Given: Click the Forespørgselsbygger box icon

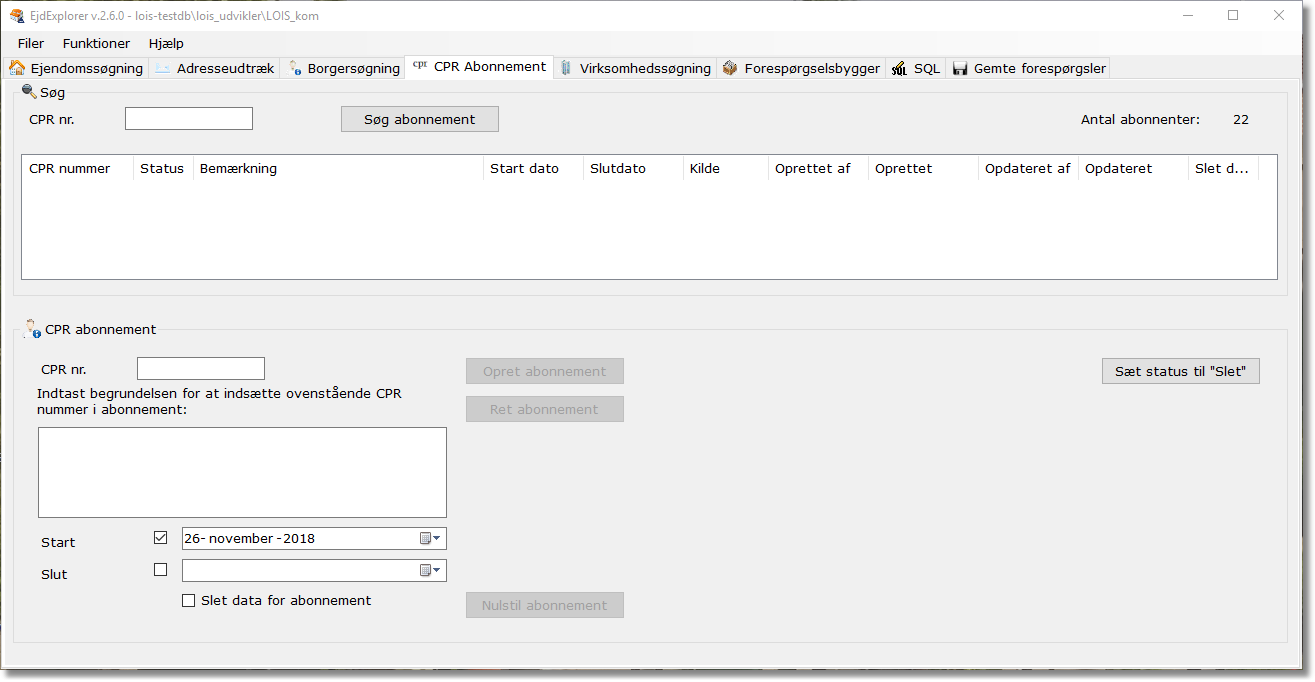Looking at the screenshot, I should pyautogui.click(x=730, y=68).
